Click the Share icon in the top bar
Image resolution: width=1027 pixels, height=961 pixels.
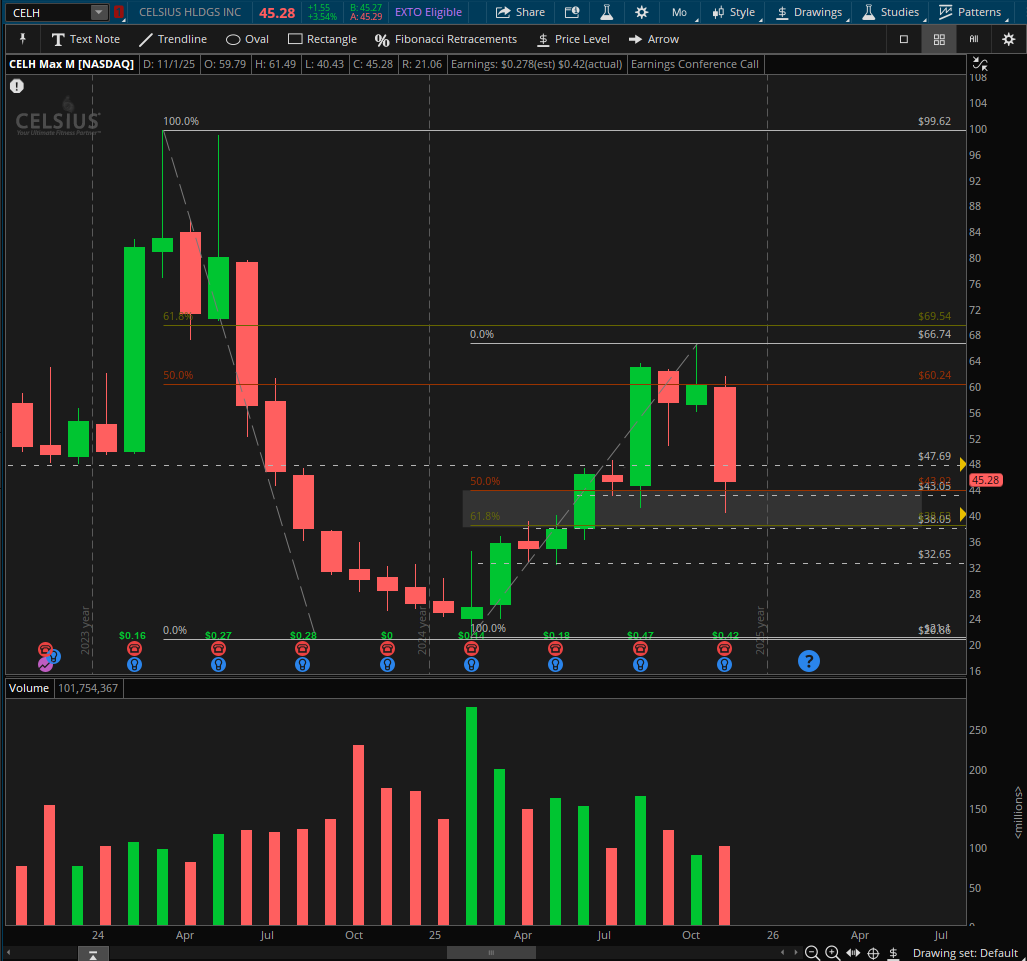pos(519,12)
